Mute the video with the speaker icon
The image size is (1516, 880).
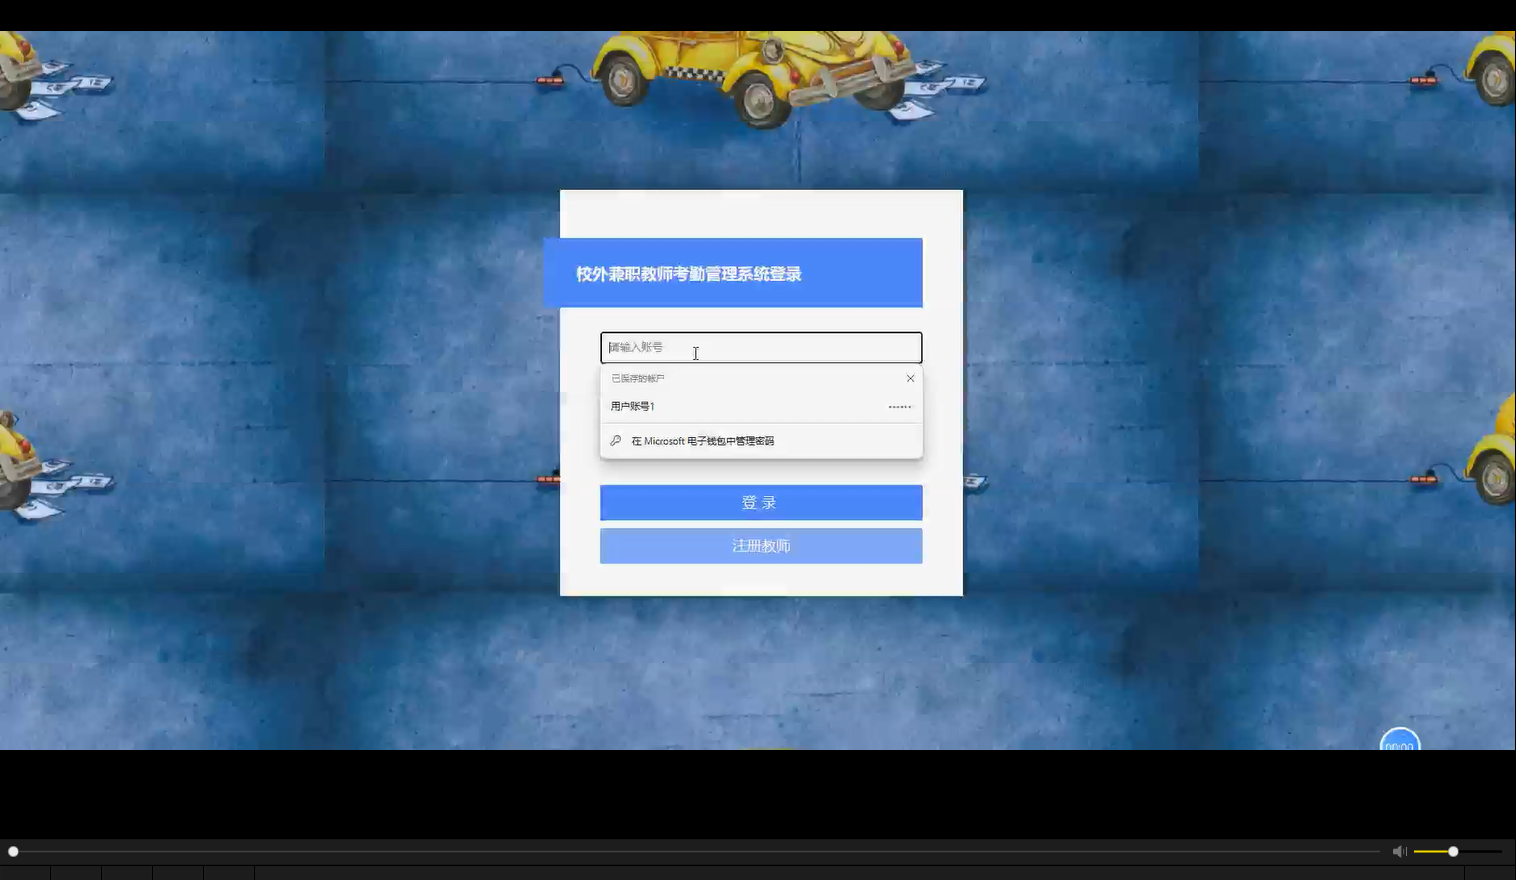[1399, 851]
